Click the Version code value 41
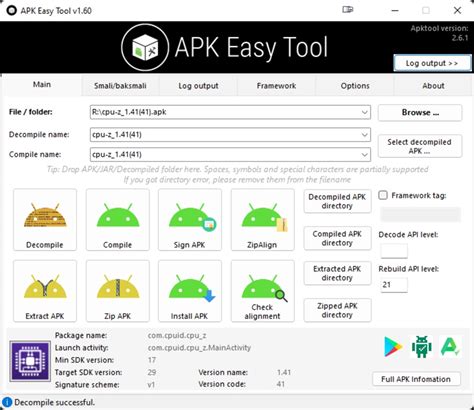The image size is (474, 410). [x=281, y=384]
